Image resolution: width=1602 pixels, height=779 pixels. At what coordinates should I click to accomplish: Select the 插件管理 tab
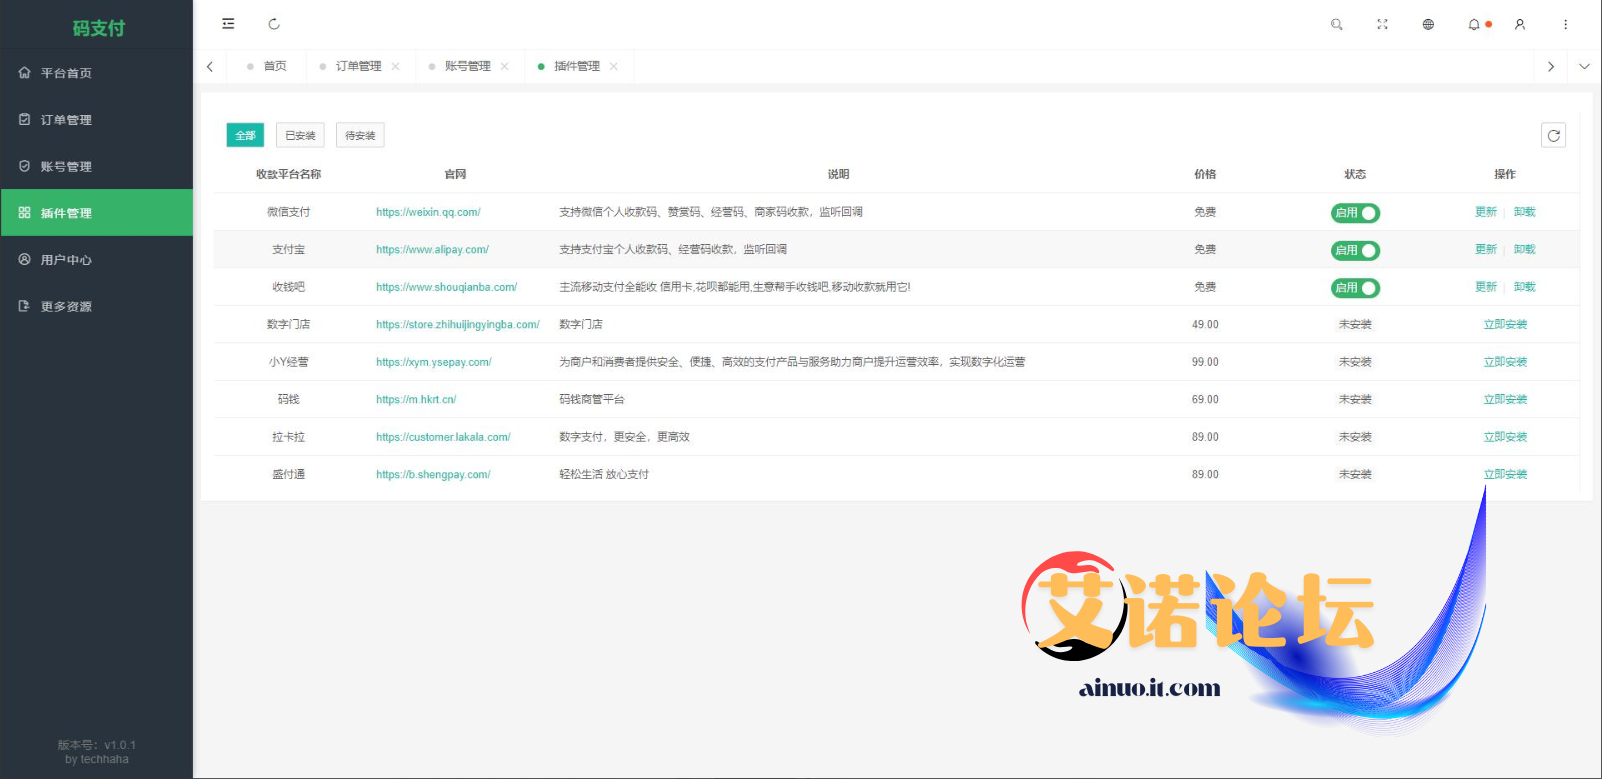point(577,66)
